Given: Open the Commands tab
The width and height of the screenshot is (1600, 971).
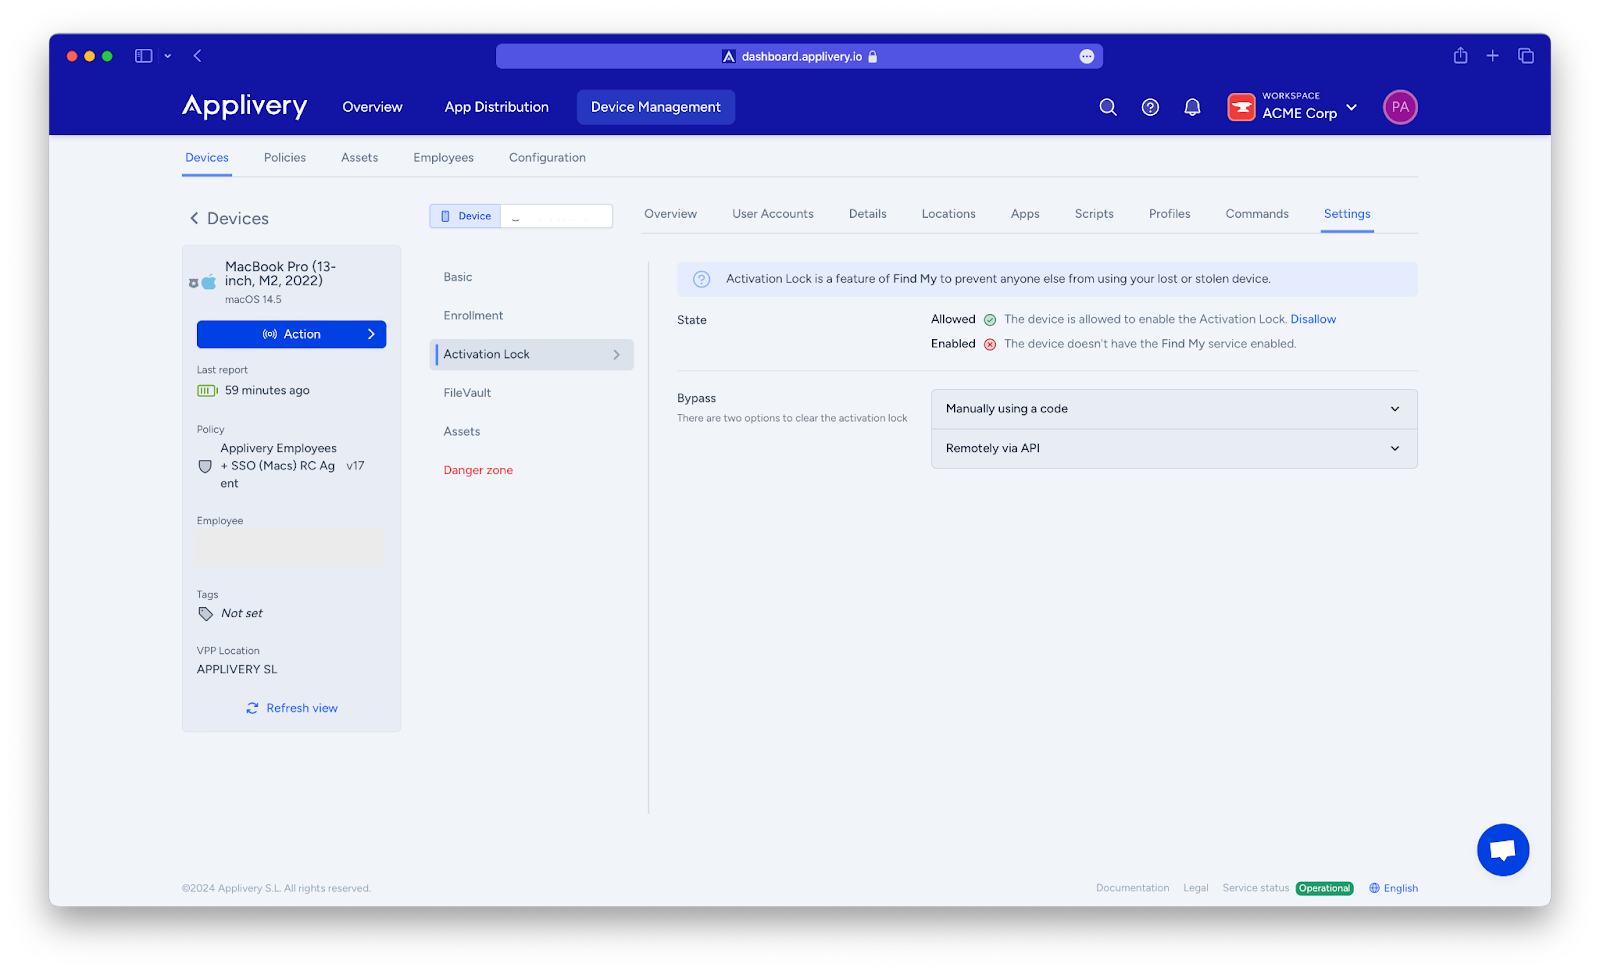Looking at the screenshot, I should [x=1257, y=214].
